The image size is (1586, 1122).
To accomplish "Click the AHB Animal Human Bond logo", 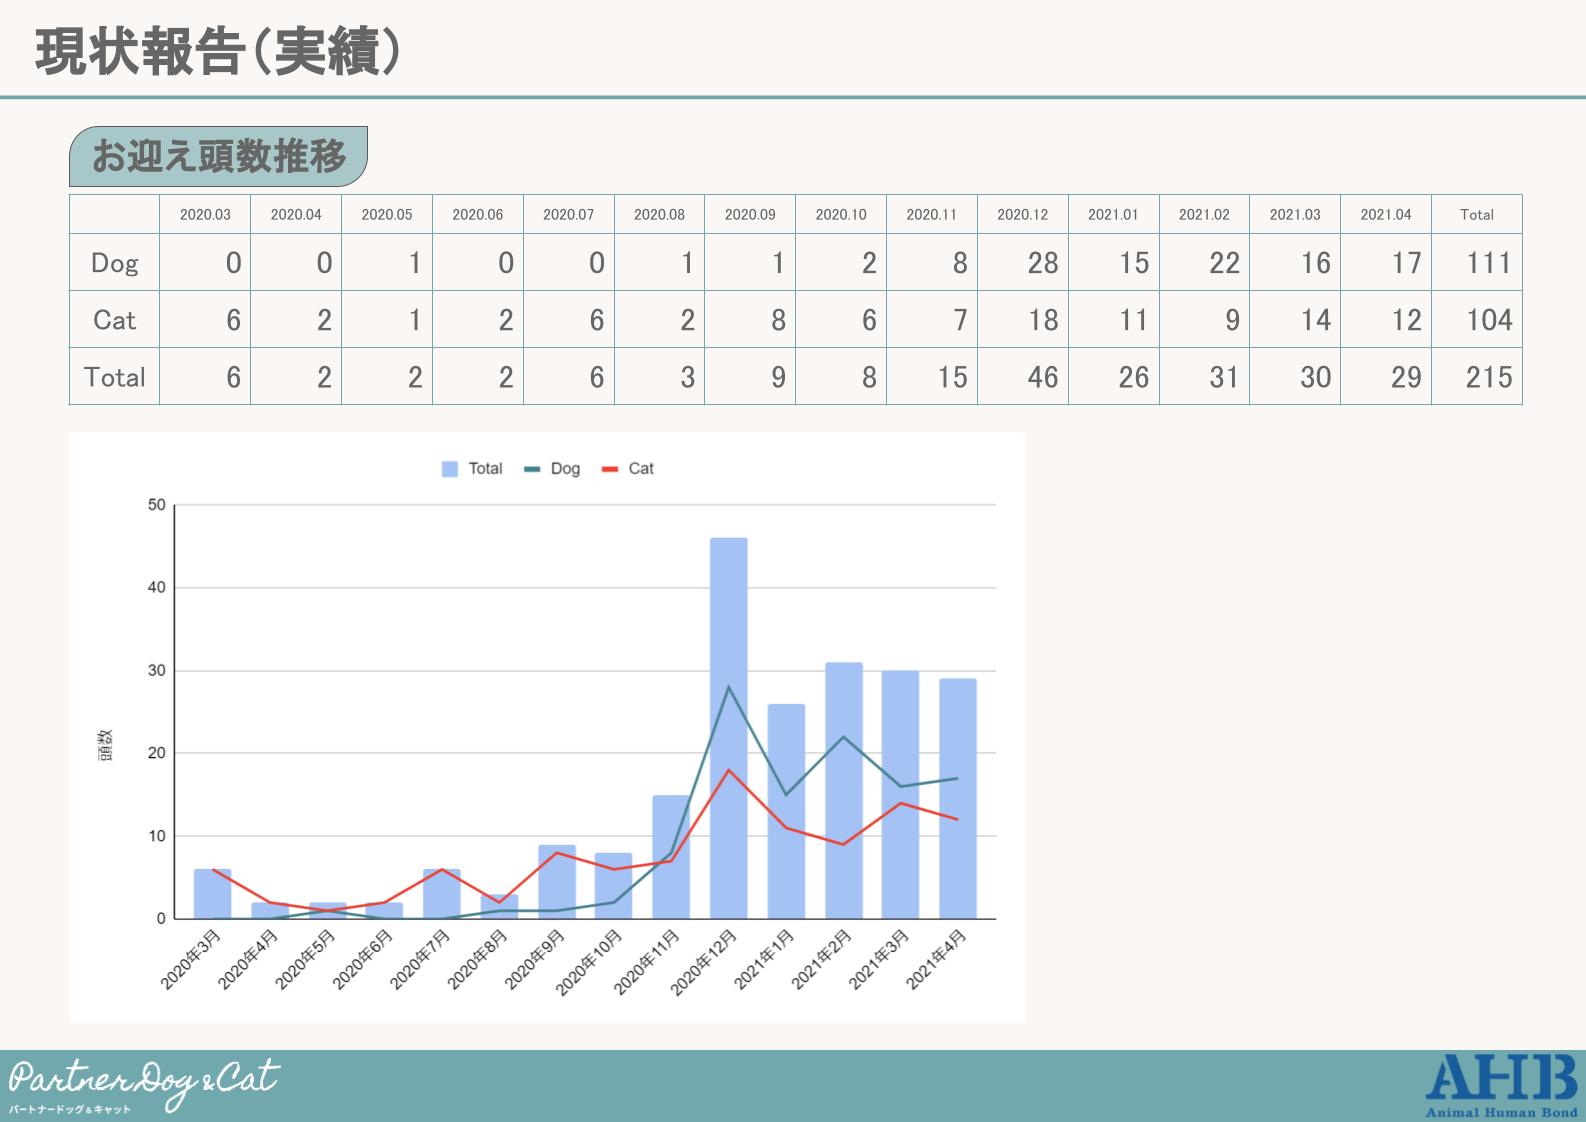I will tap(1501, 1085).
